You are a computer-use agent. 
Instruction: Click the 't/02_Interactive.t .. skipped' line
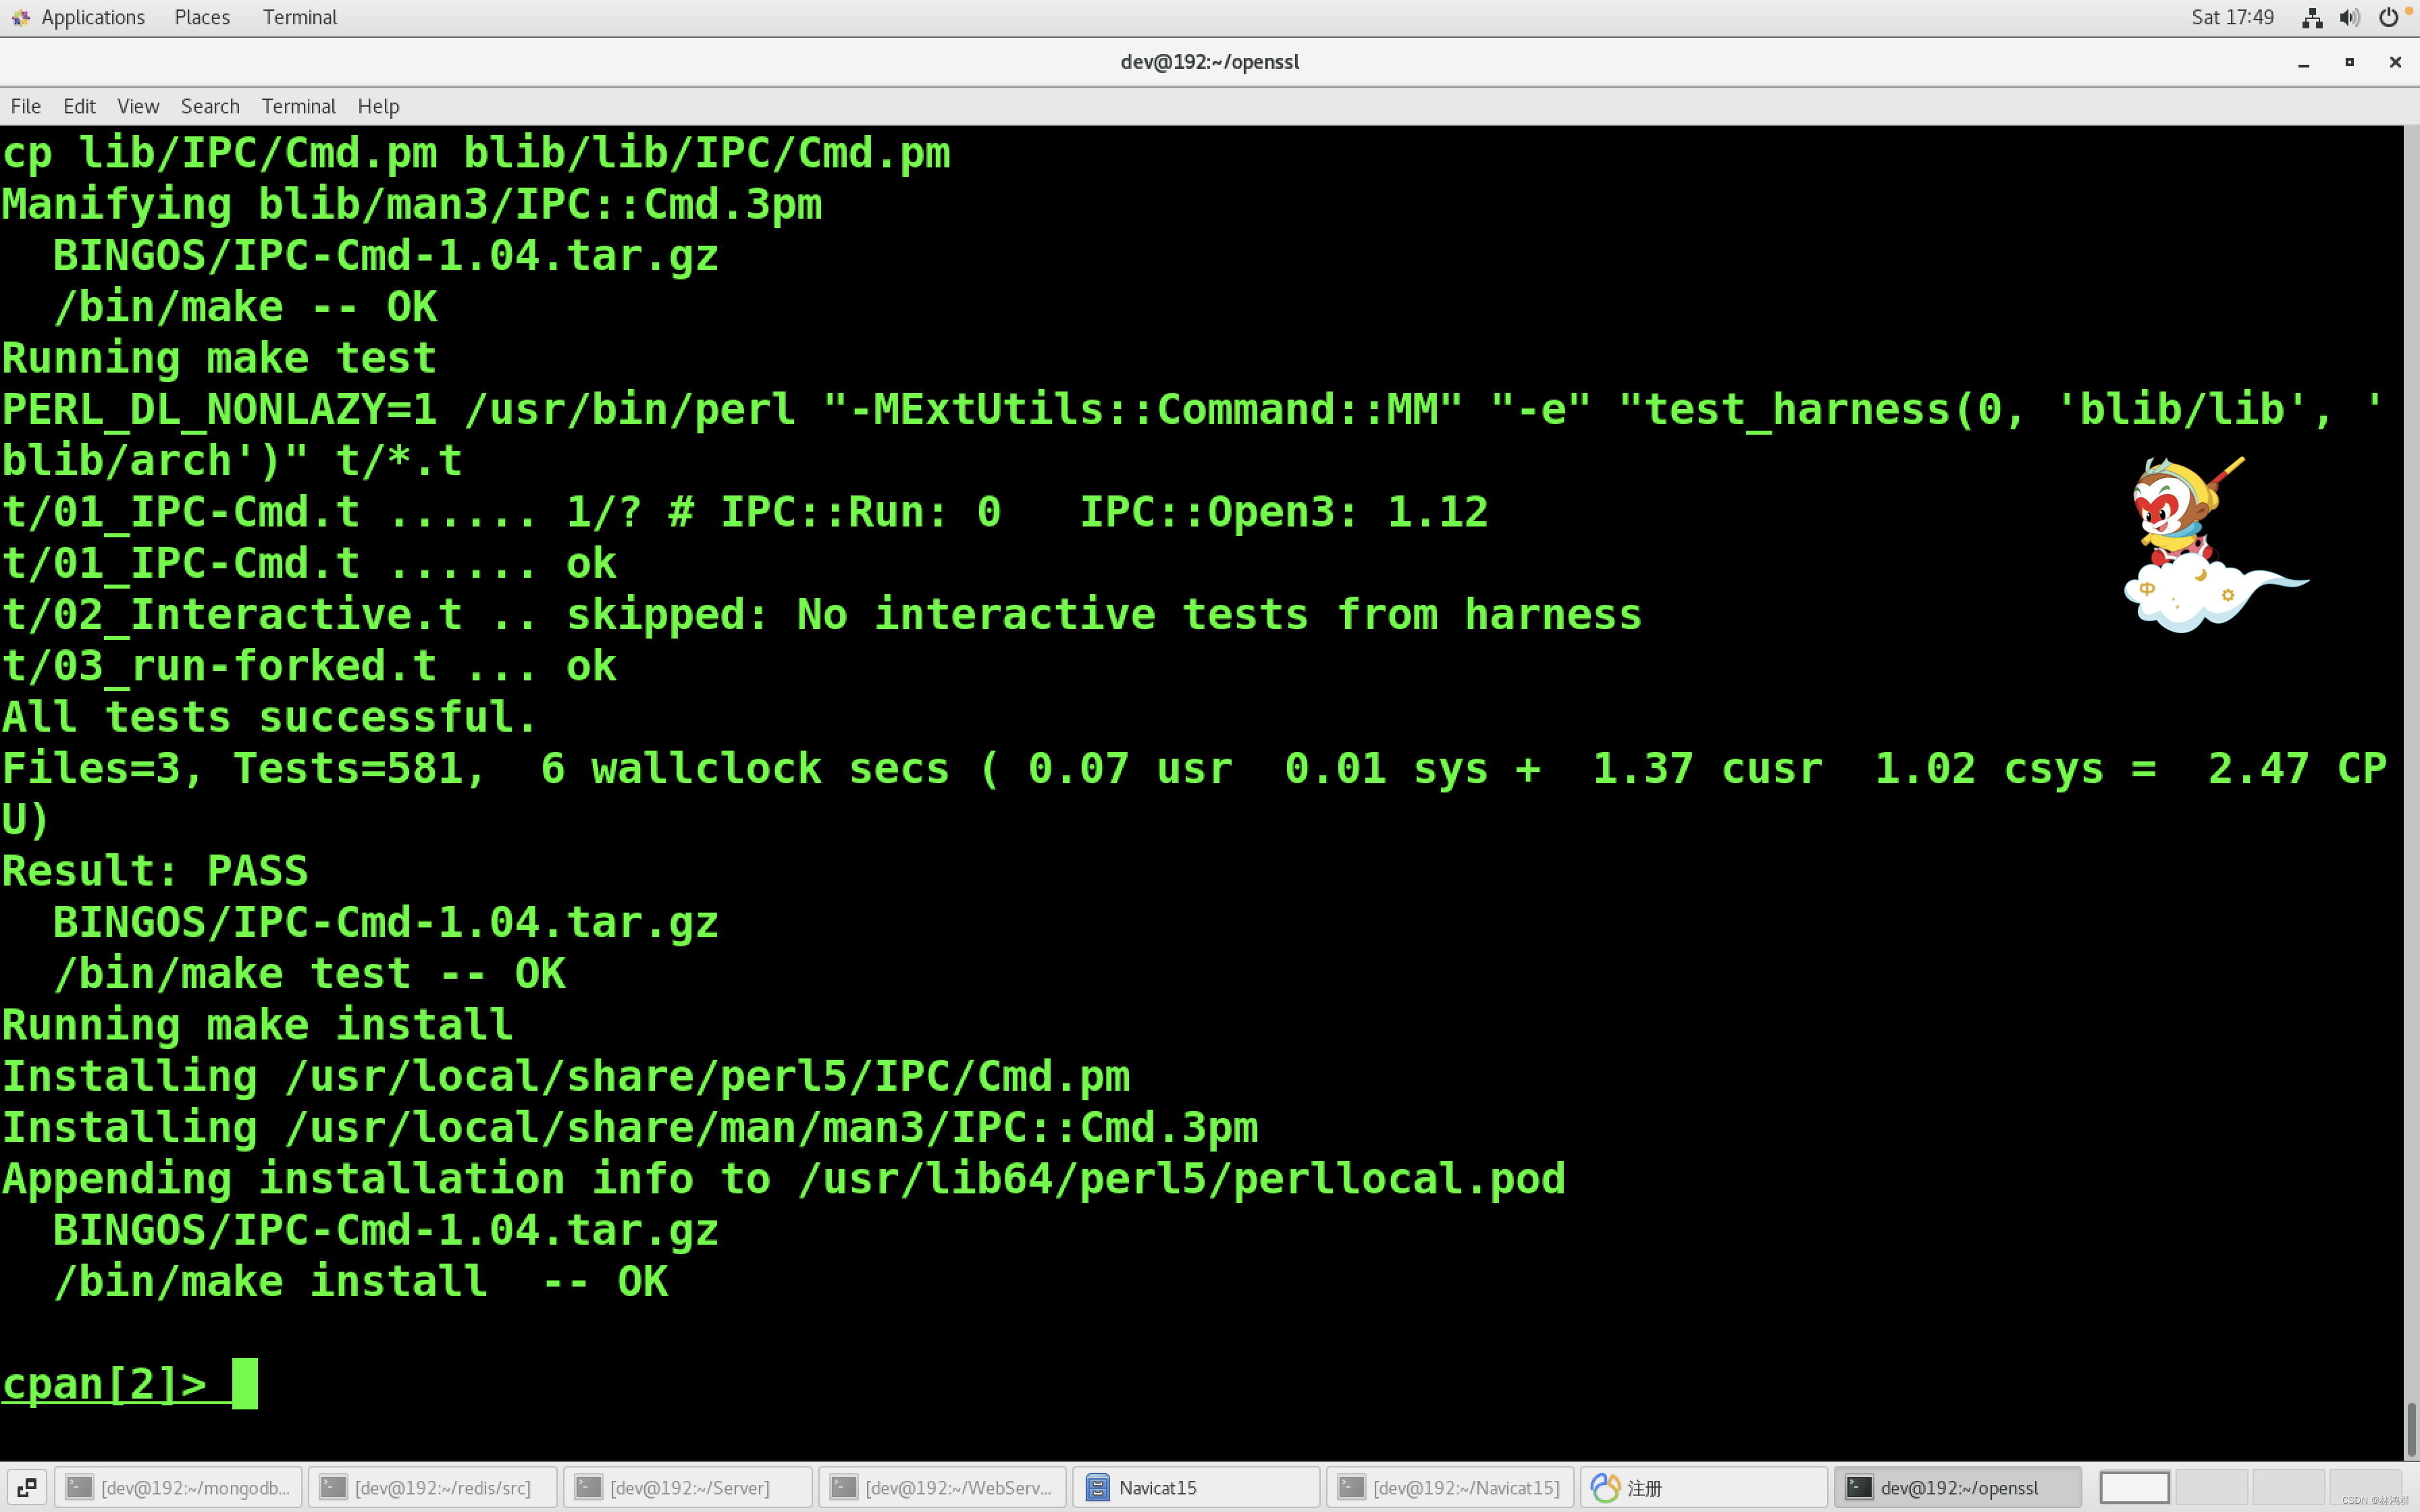821,614
